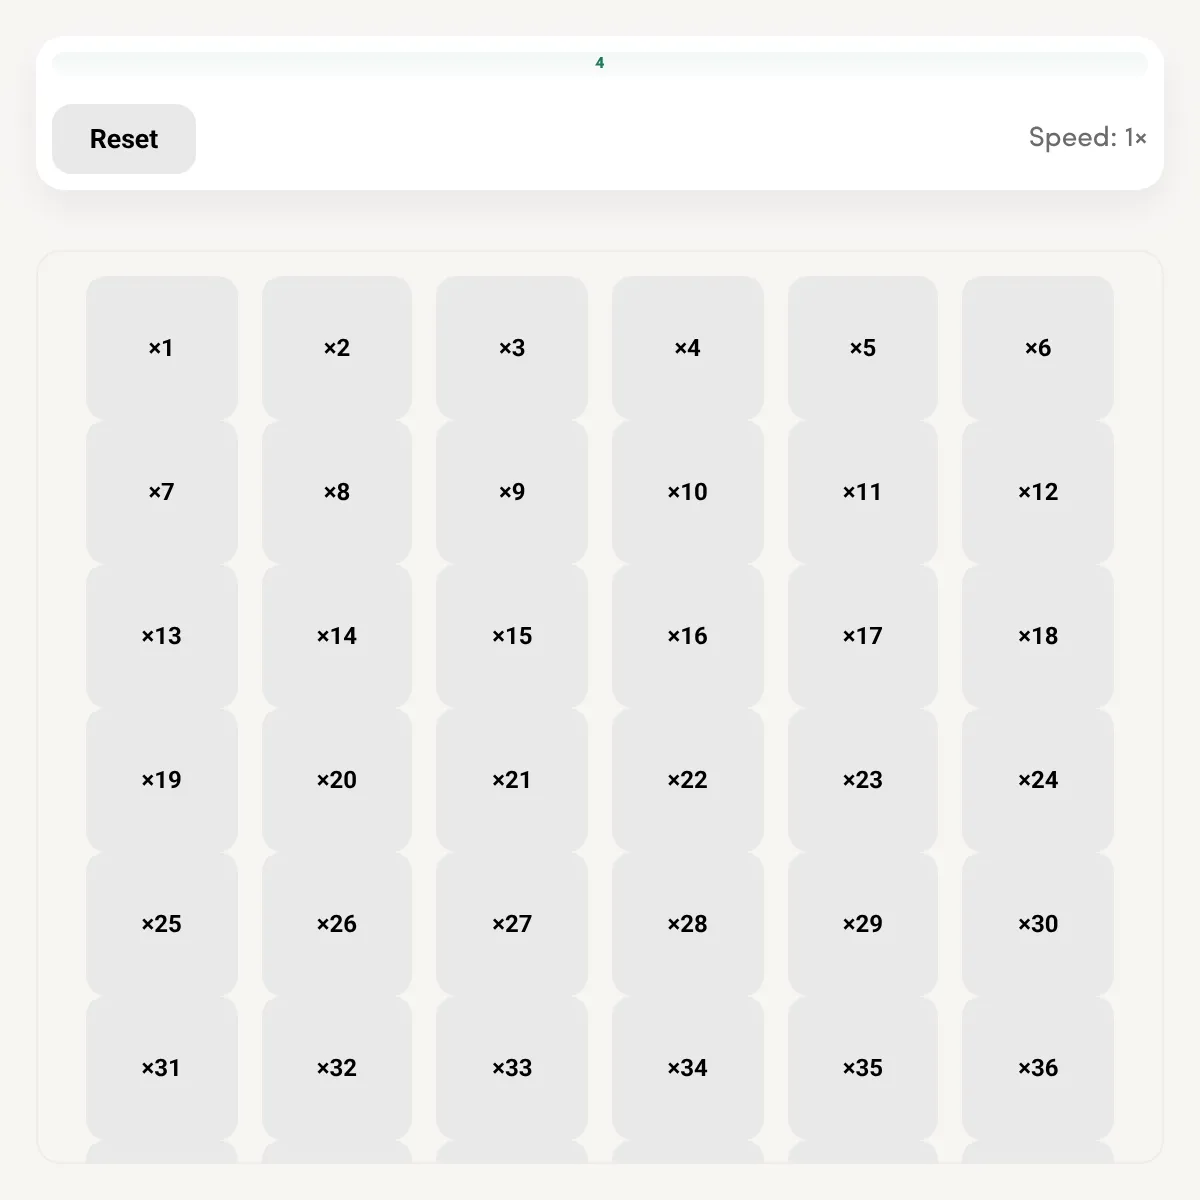The height and width of the screenshot is (1200, 1200).
Task: Click the ×10 tile
Action: [x=688, y=492]
